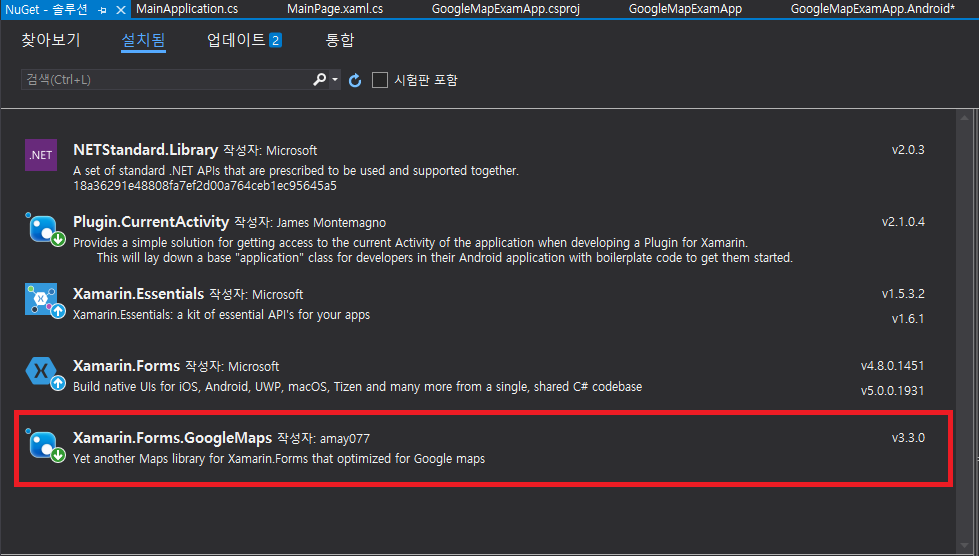Select the Xamarin.Forms.GoogleMaps package title

pyautogui.click(x=172, y=437)
